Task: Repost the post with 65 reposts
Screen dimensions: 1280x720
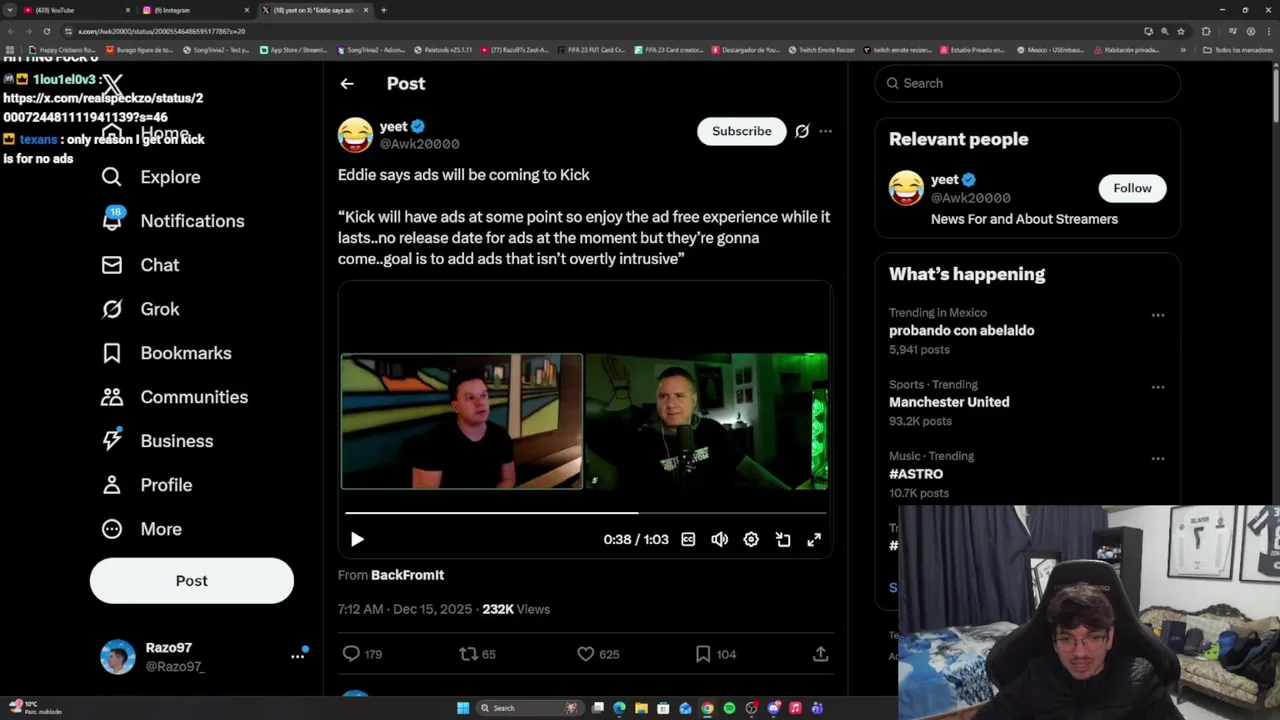Action: tap(477, 654)
